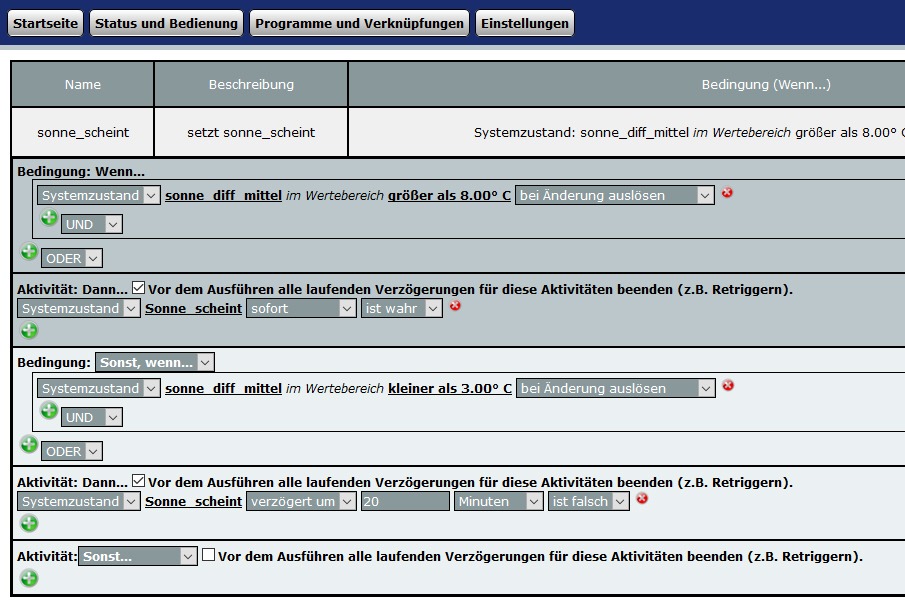The image size is (905, 600).
Task: Focus the delay value field showing 20
Action: [405, 501]
